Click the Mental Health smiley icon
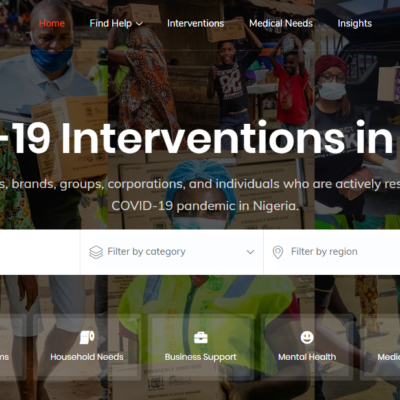Screen dimensions: 400x400 (x=307, y=337)
